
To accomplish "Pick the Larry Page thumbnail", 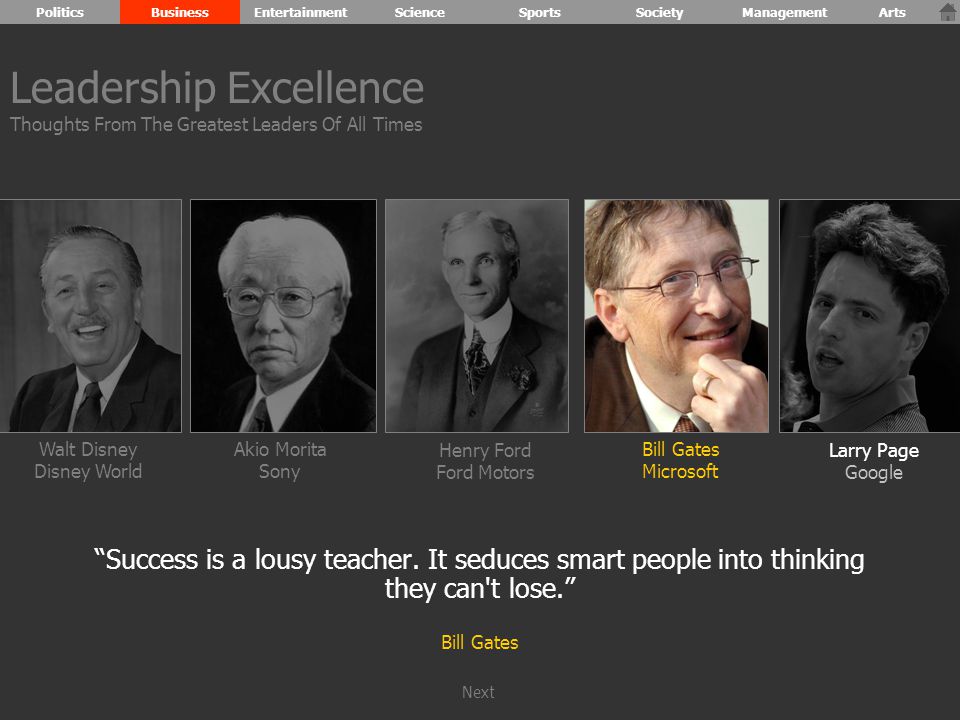I will (869, 316).
